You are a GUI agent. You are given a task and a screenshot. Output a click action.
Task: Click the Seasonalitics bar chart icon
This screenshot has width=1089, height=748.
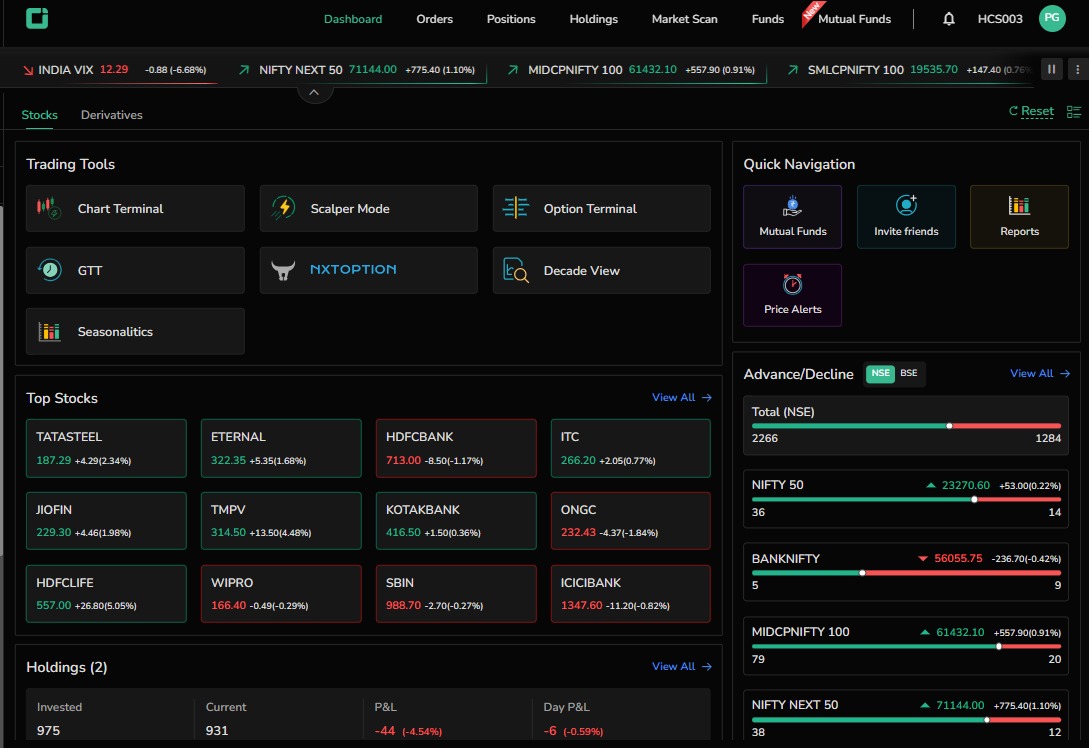(x=49, y=331)
